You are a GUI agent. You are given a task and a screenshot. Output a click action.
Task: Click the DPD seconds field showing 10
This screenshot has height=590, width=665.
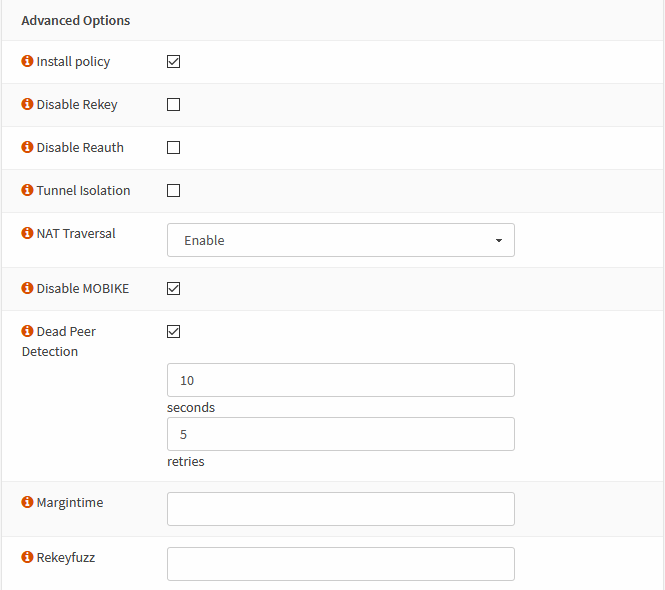(341, 380)
